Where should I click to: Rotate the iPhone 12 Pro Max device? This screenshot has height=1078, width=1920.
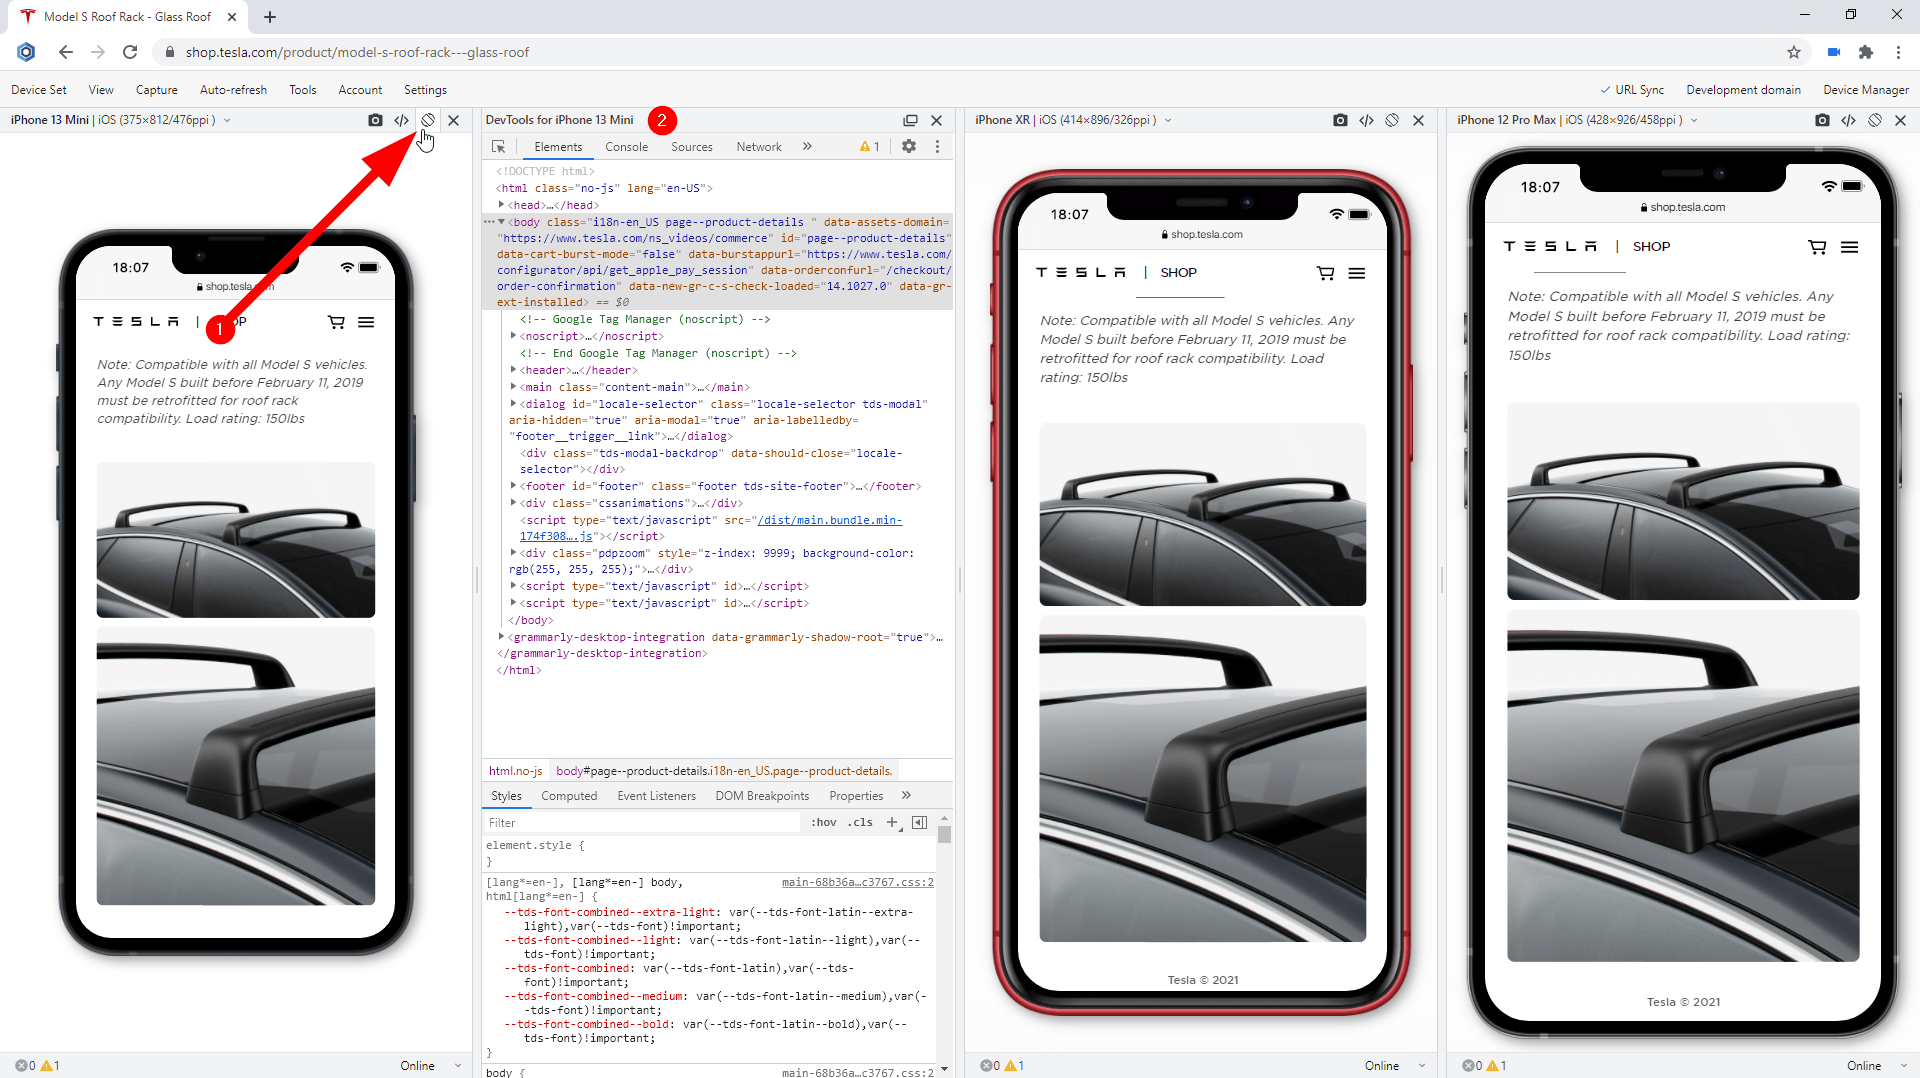pyautogui.click(x=1874, y=120)
